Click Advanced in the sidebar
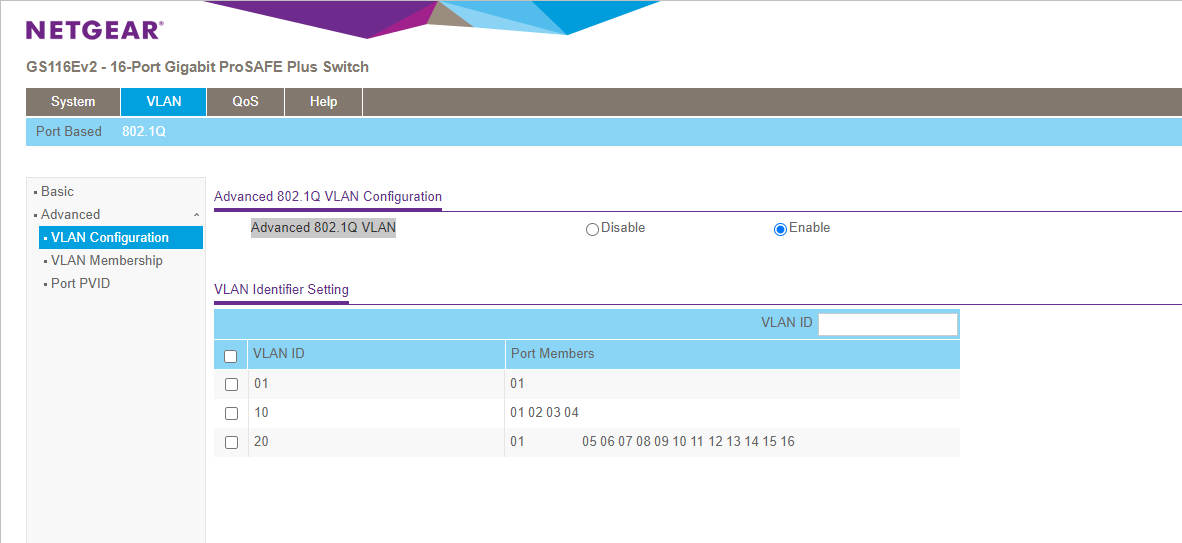The image size is (1182, 543). click(70, 214)
